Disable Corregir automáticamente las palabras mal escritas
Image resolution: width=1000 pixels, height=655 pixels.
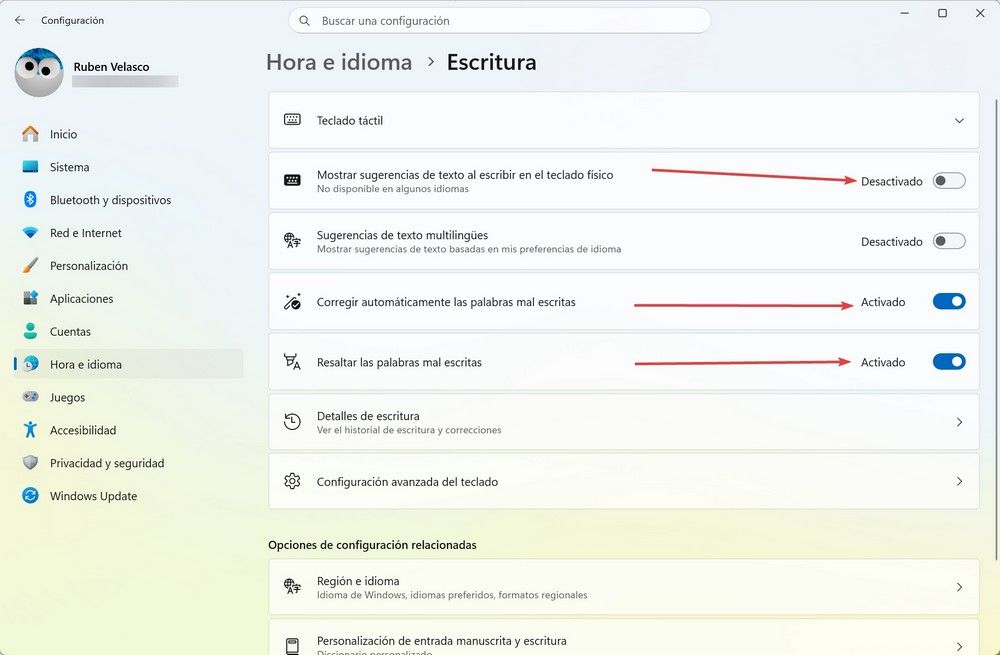click(948, 301)
